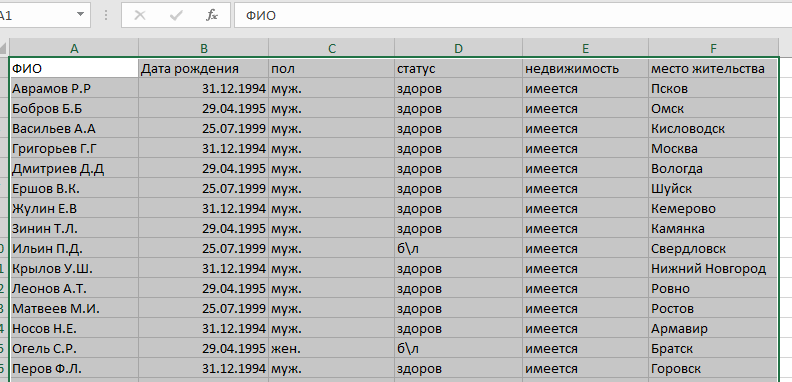Select column C header
This screenshot has width=792, height=382.
(332, 49)
